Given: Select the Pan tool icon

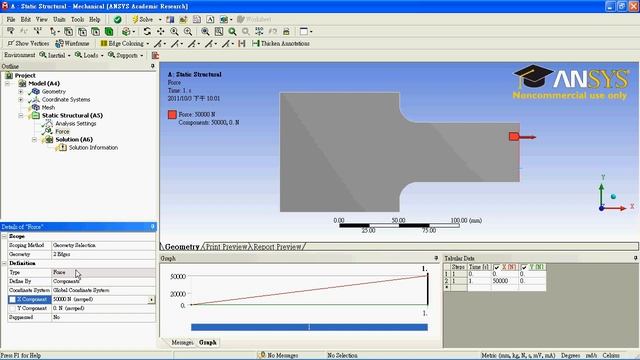Looking at the screenshot, I should point(160,31).
